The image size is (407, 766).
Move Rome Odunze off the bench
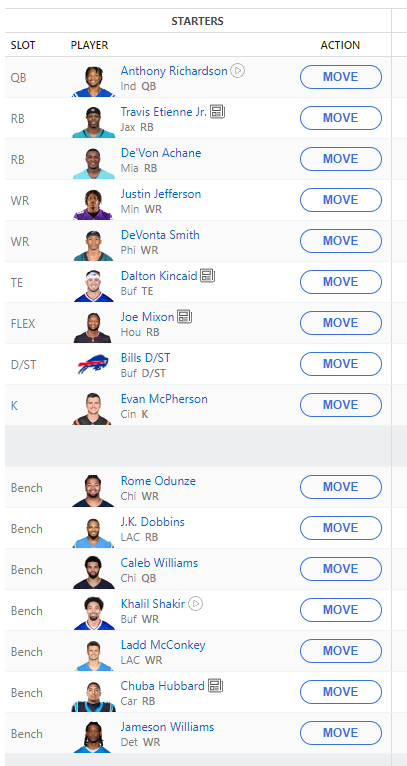click(x=341, y=487)
